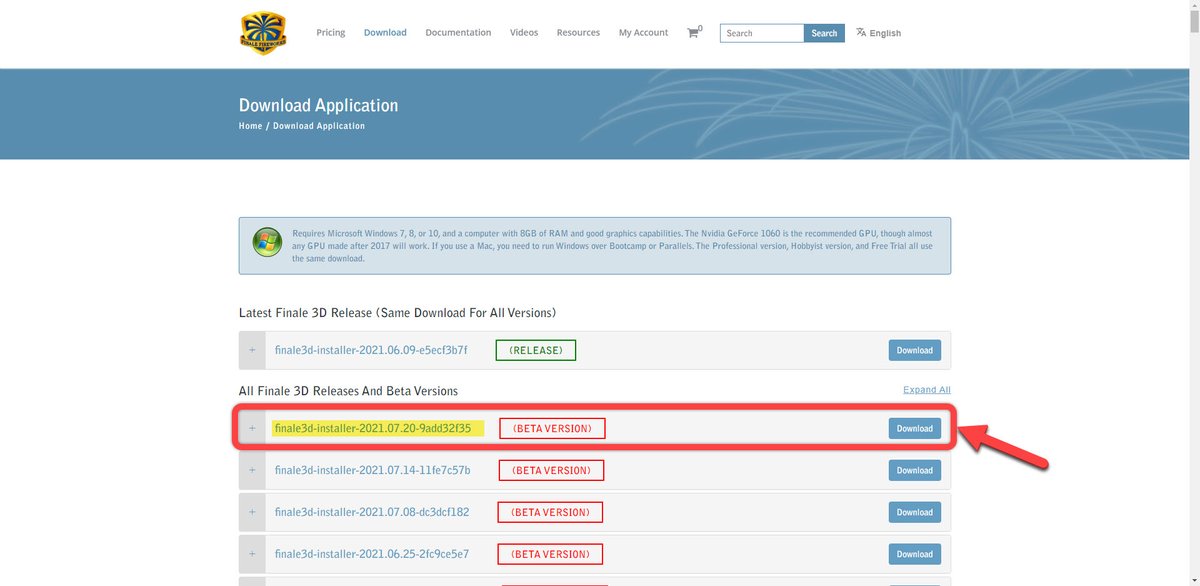The width and height of the screenshot is (1200, 586).
Task: Download the 2021.07.20 beta installer
Action: click(x=915, y=428)
